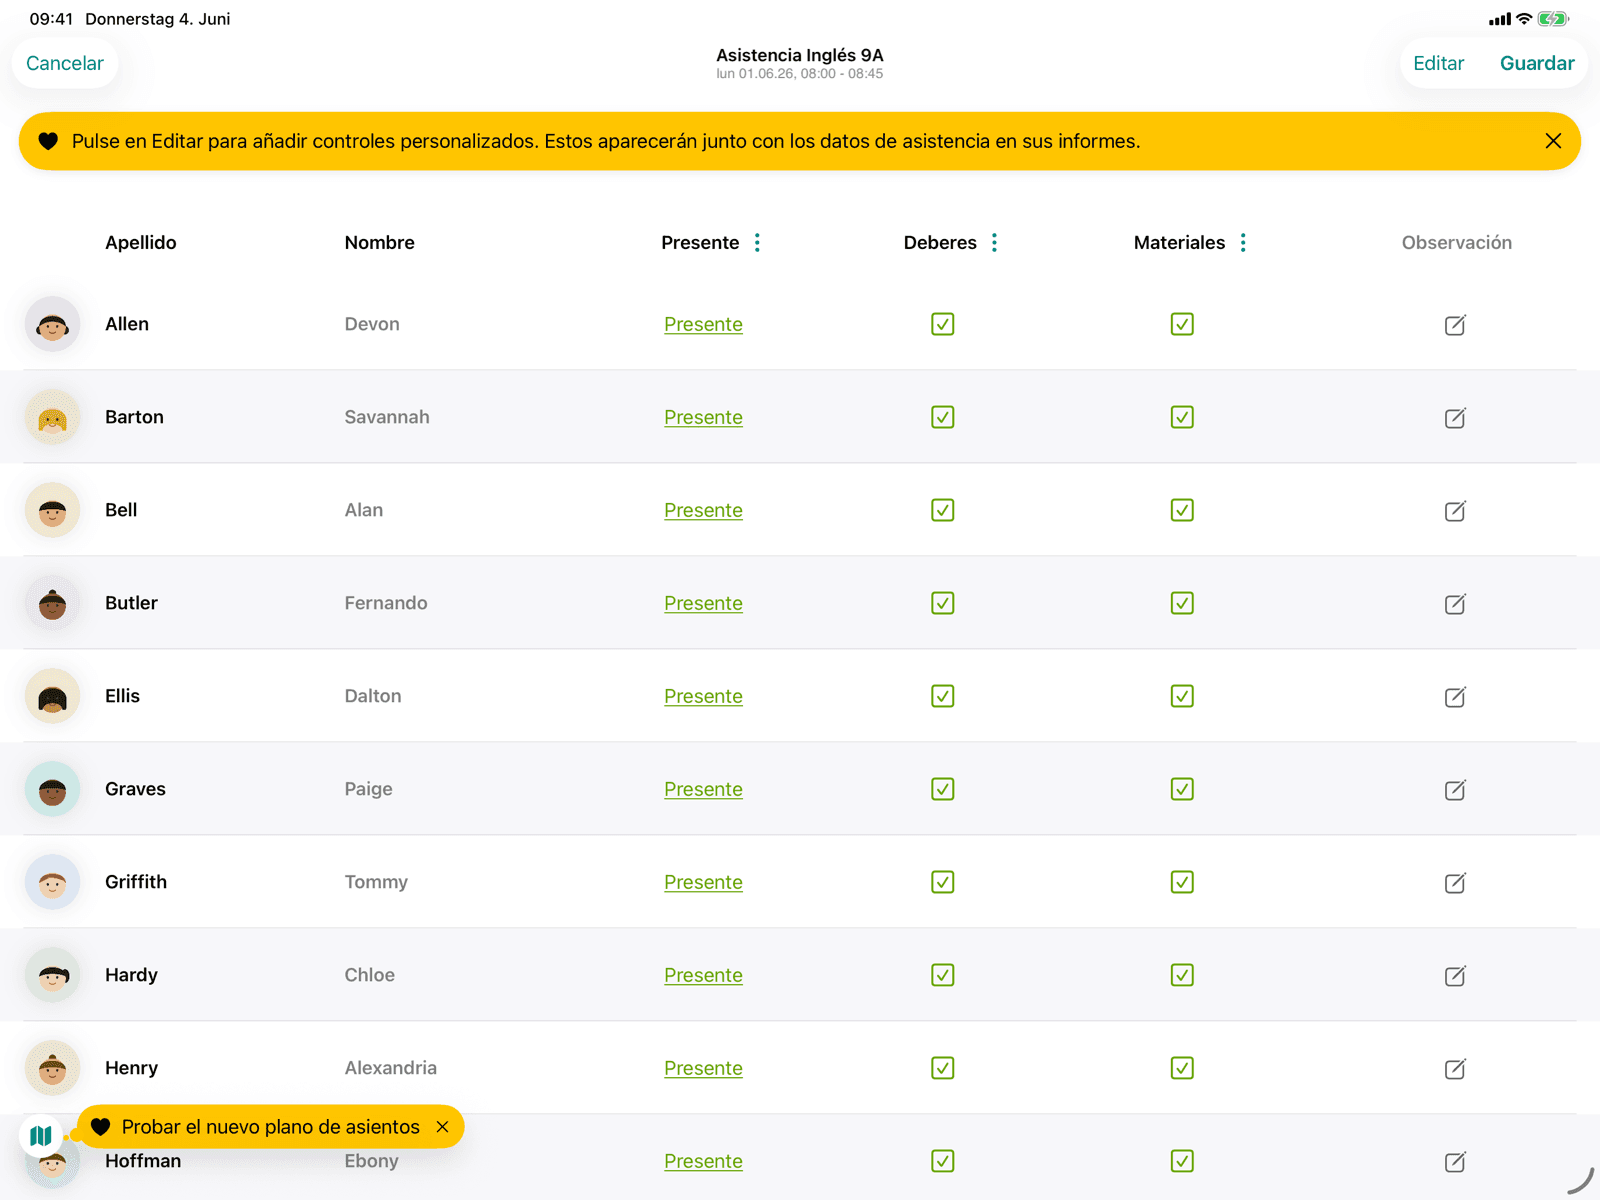Change Bell's Presente attendance status
Image resolution: width=1600 pixels, height=1200 pixels.
click(703, 510)
